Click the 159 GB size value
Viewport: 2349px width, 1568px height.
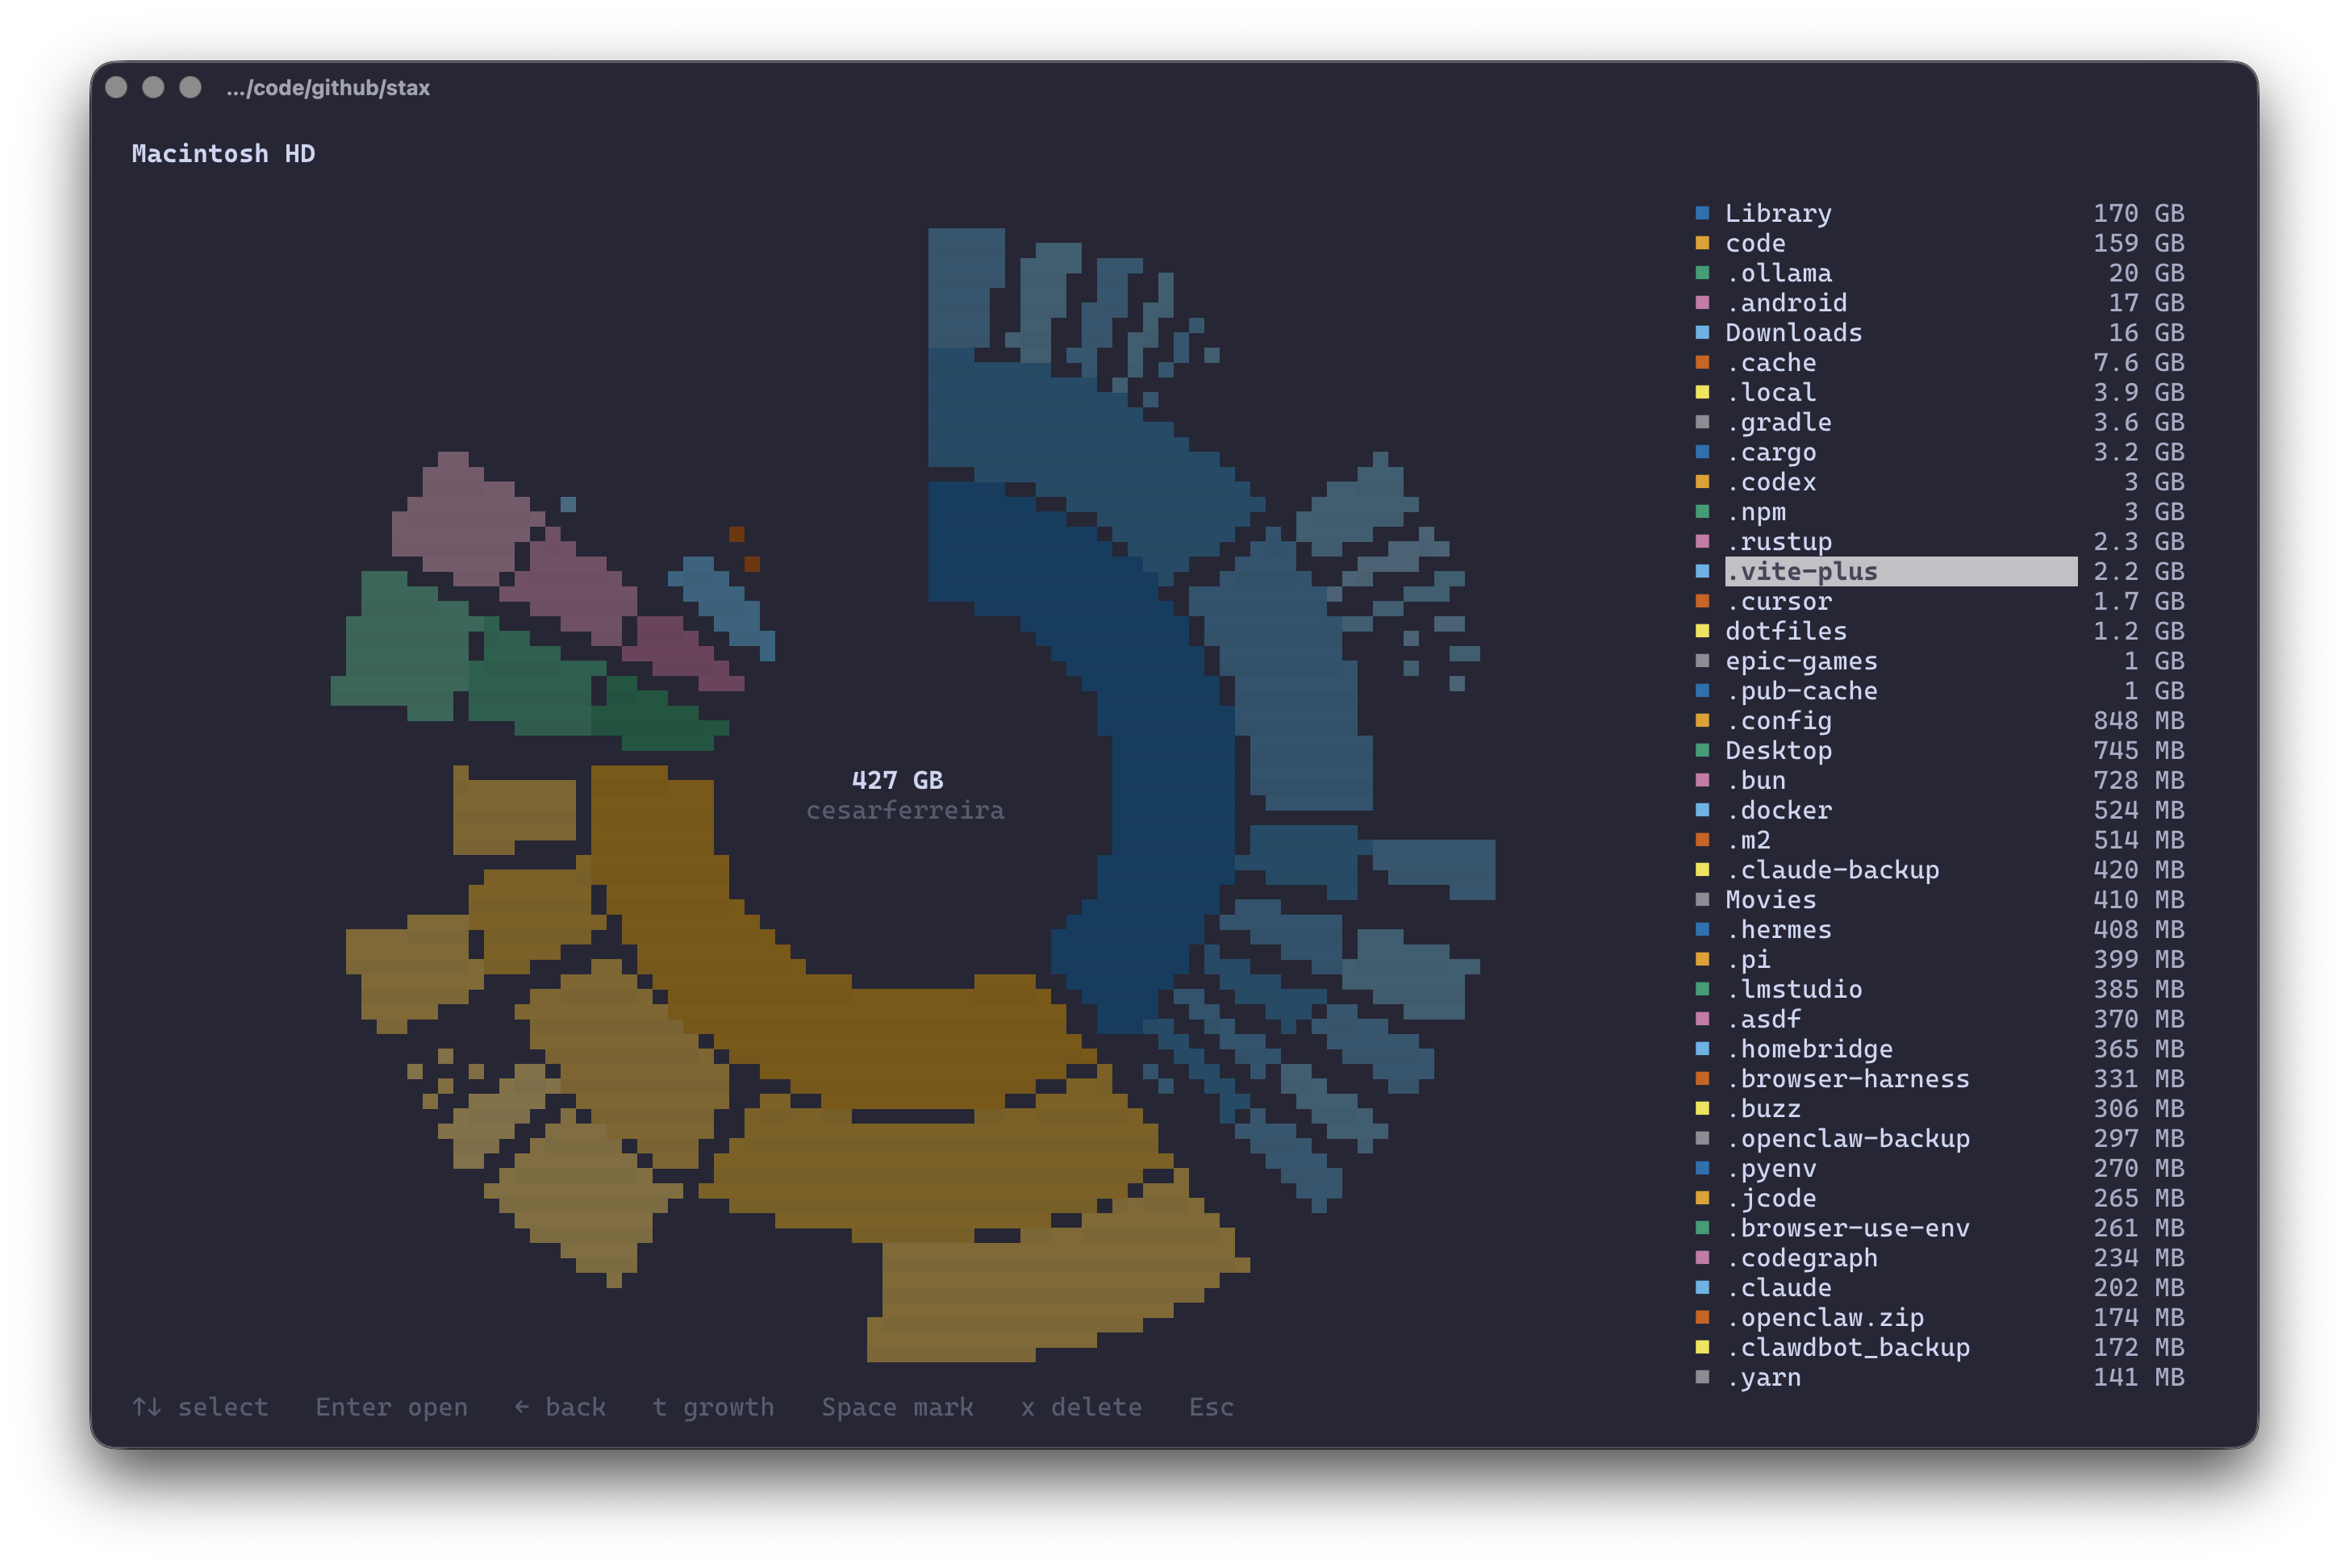[x=2139, y=243]
